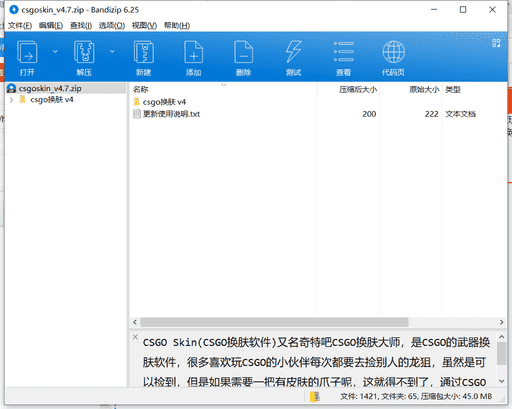Image resolution: width=512 pixels, height=409 pixels.
Task: Click the comment pane scroll down arrow
Action: (501, 381)
